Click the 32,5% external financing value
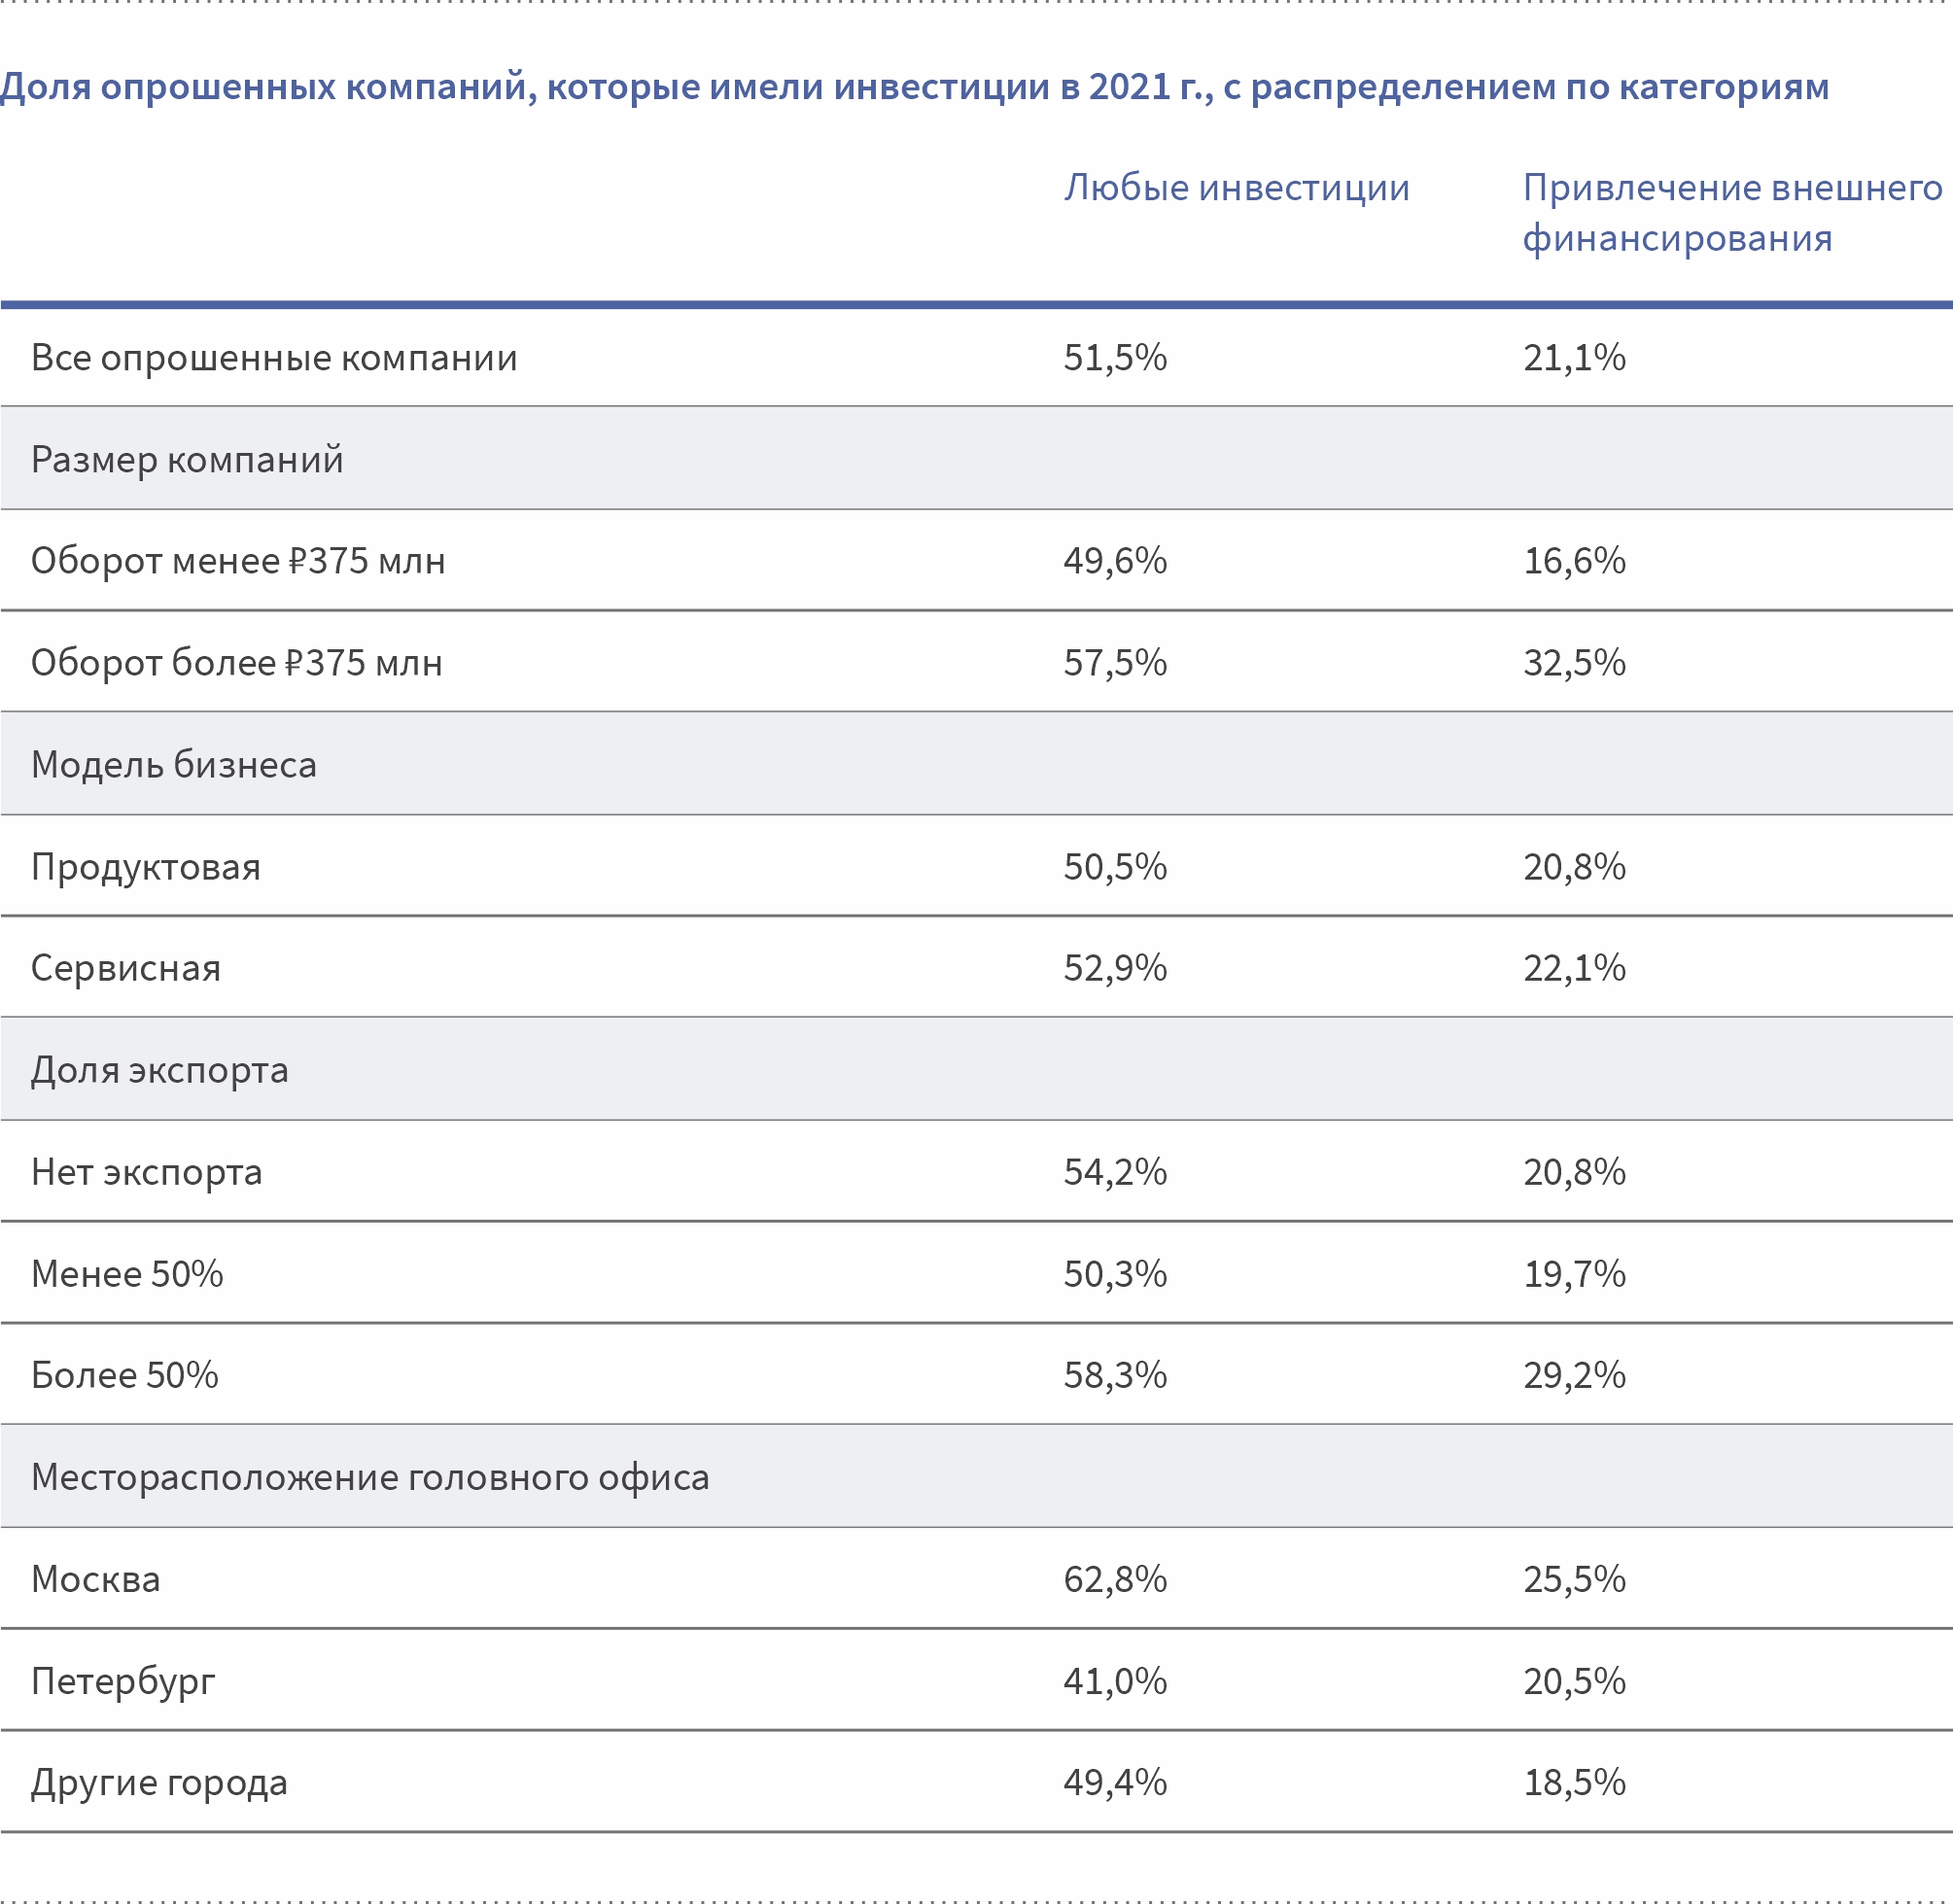 coord(1574,663)
